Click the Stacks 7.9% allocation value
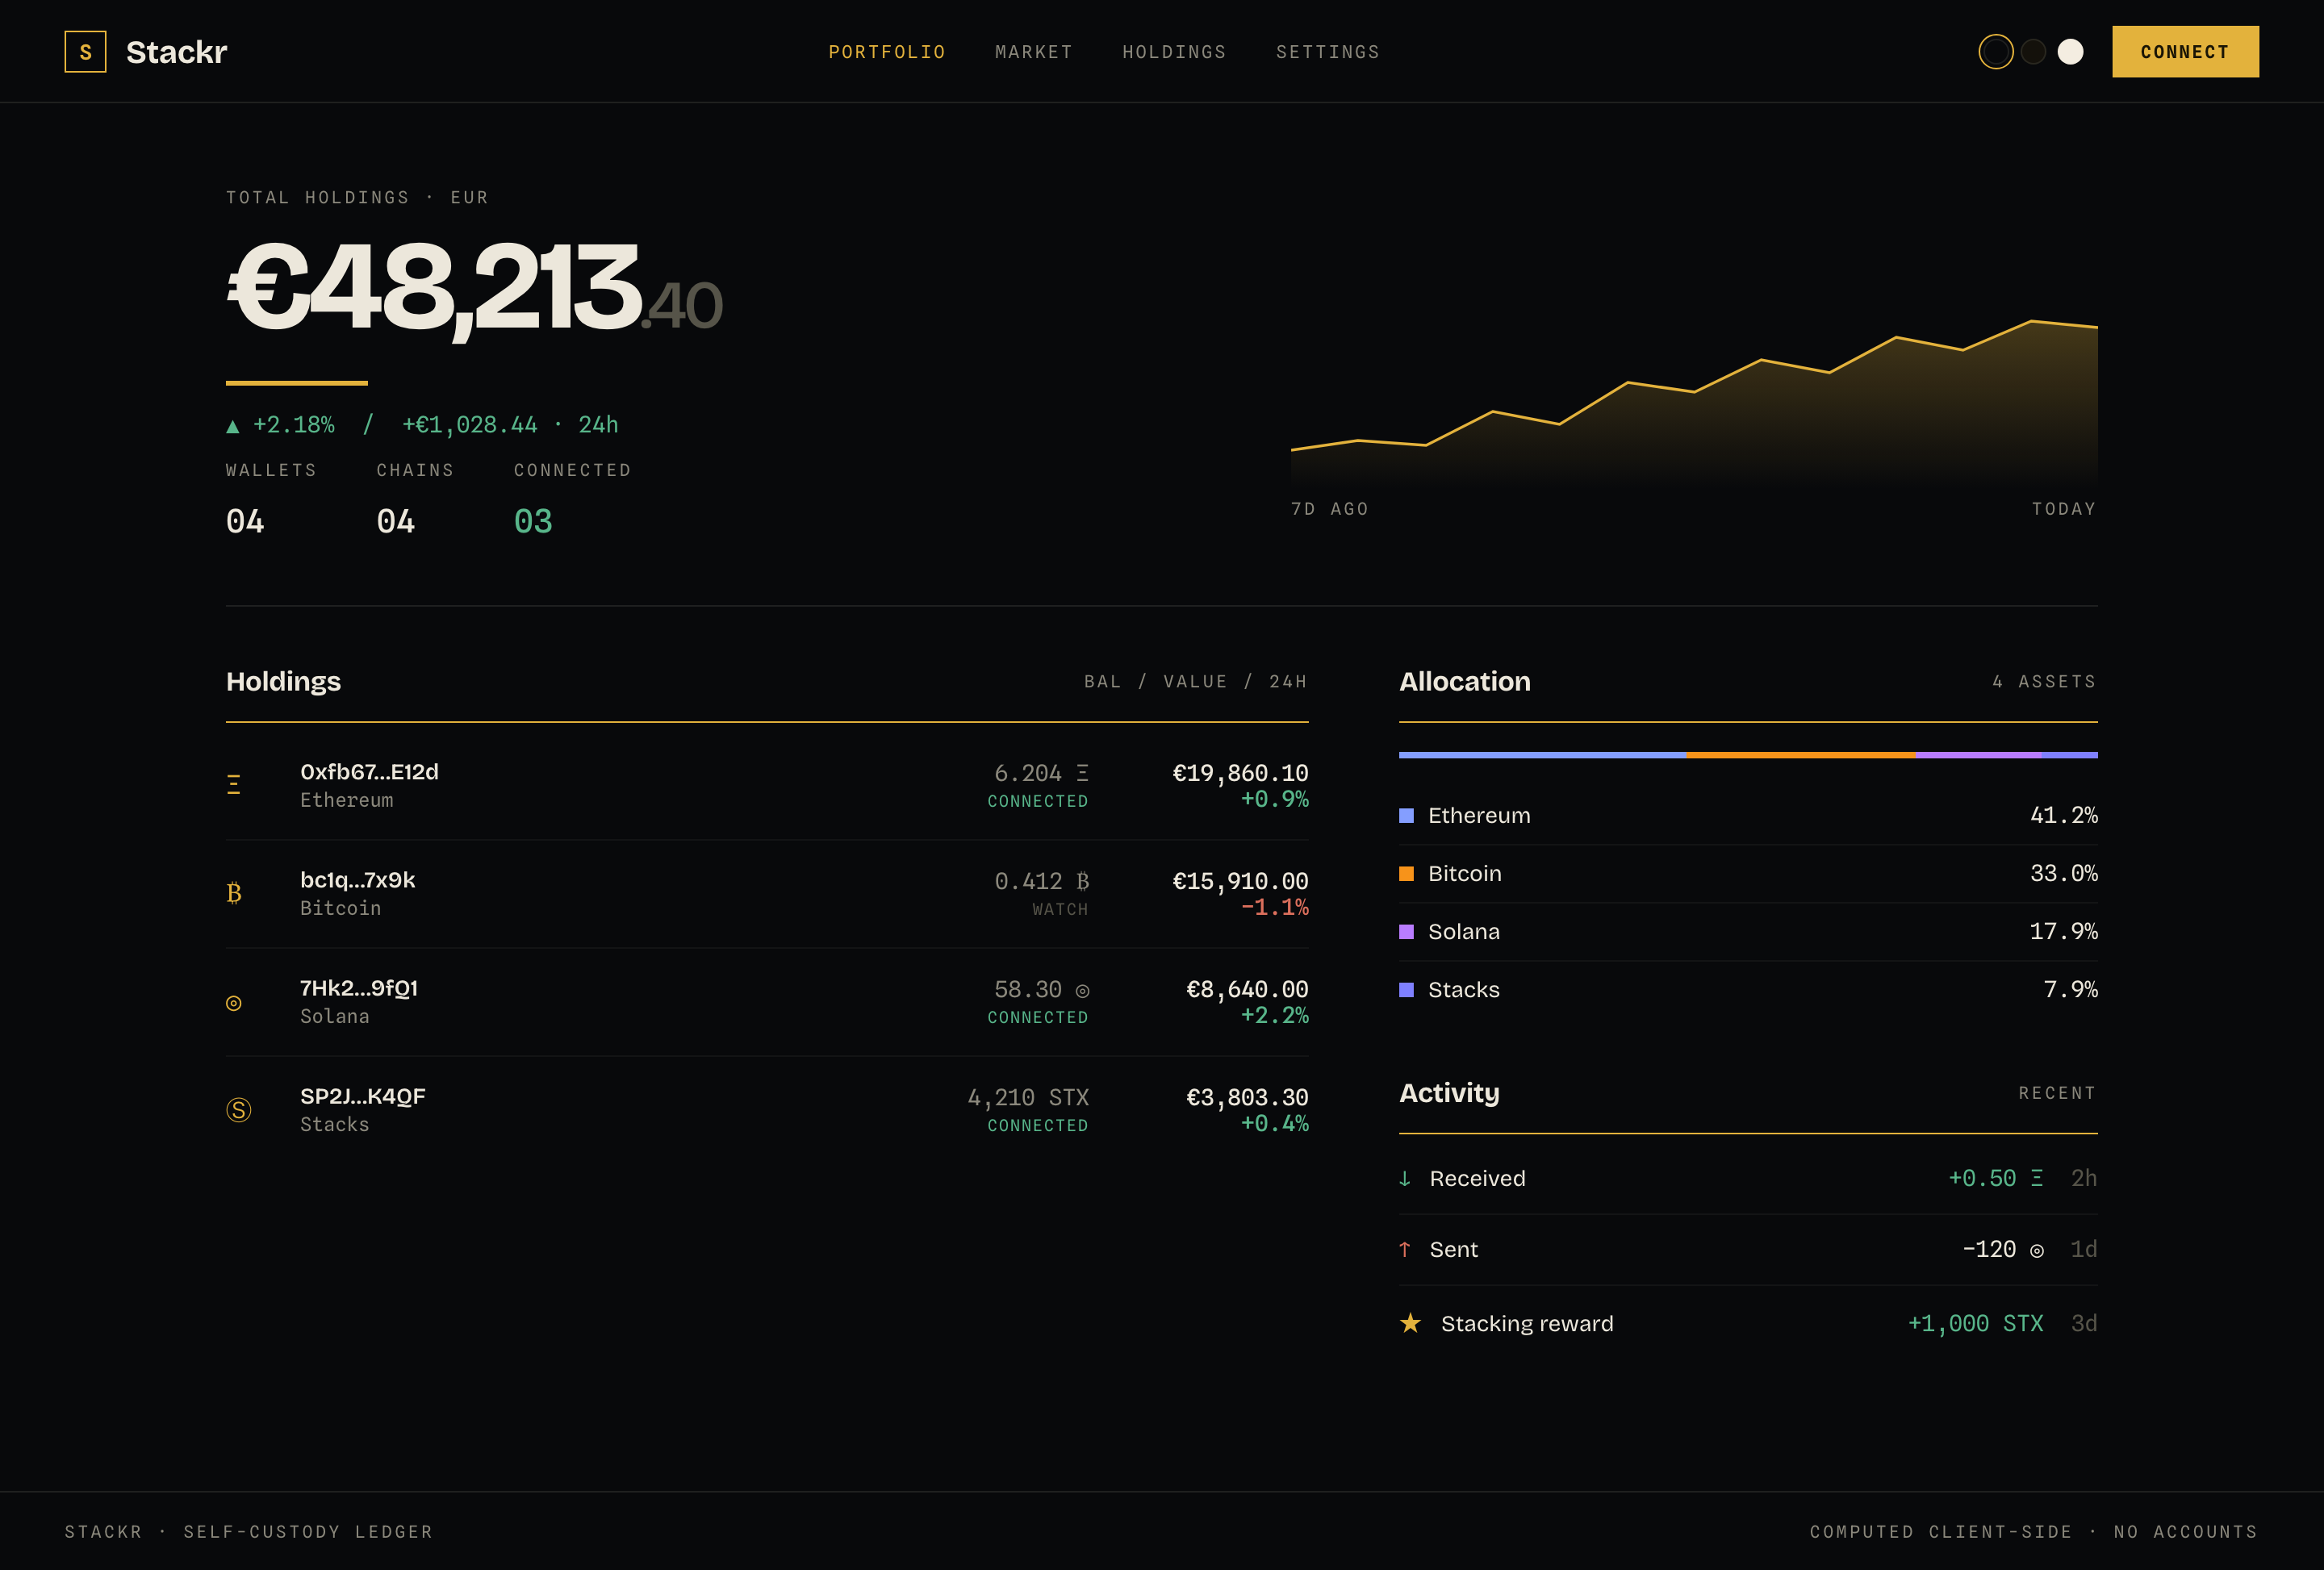Image resolution: width=2324 pixels, height=1570 pixels. tap(2070, 989)
